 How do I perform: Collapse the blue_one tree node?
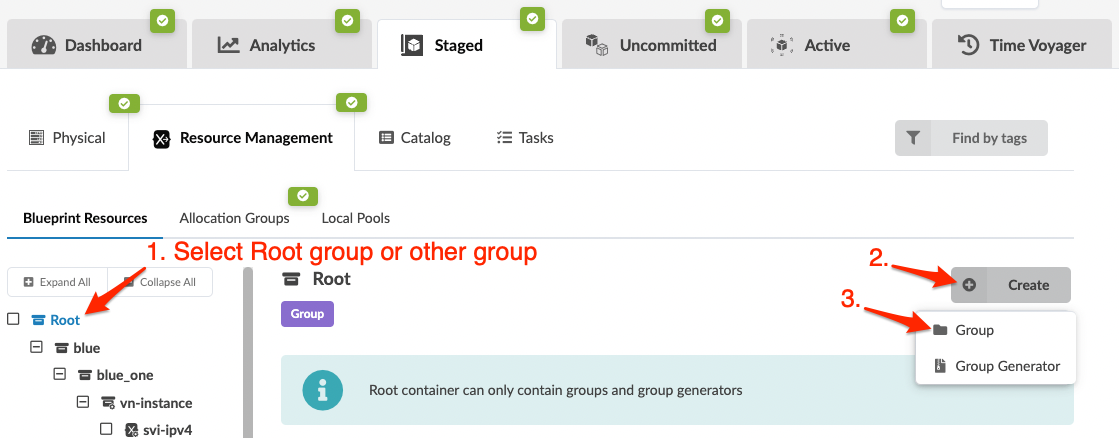pyautogui.click(x=60, y=375)
